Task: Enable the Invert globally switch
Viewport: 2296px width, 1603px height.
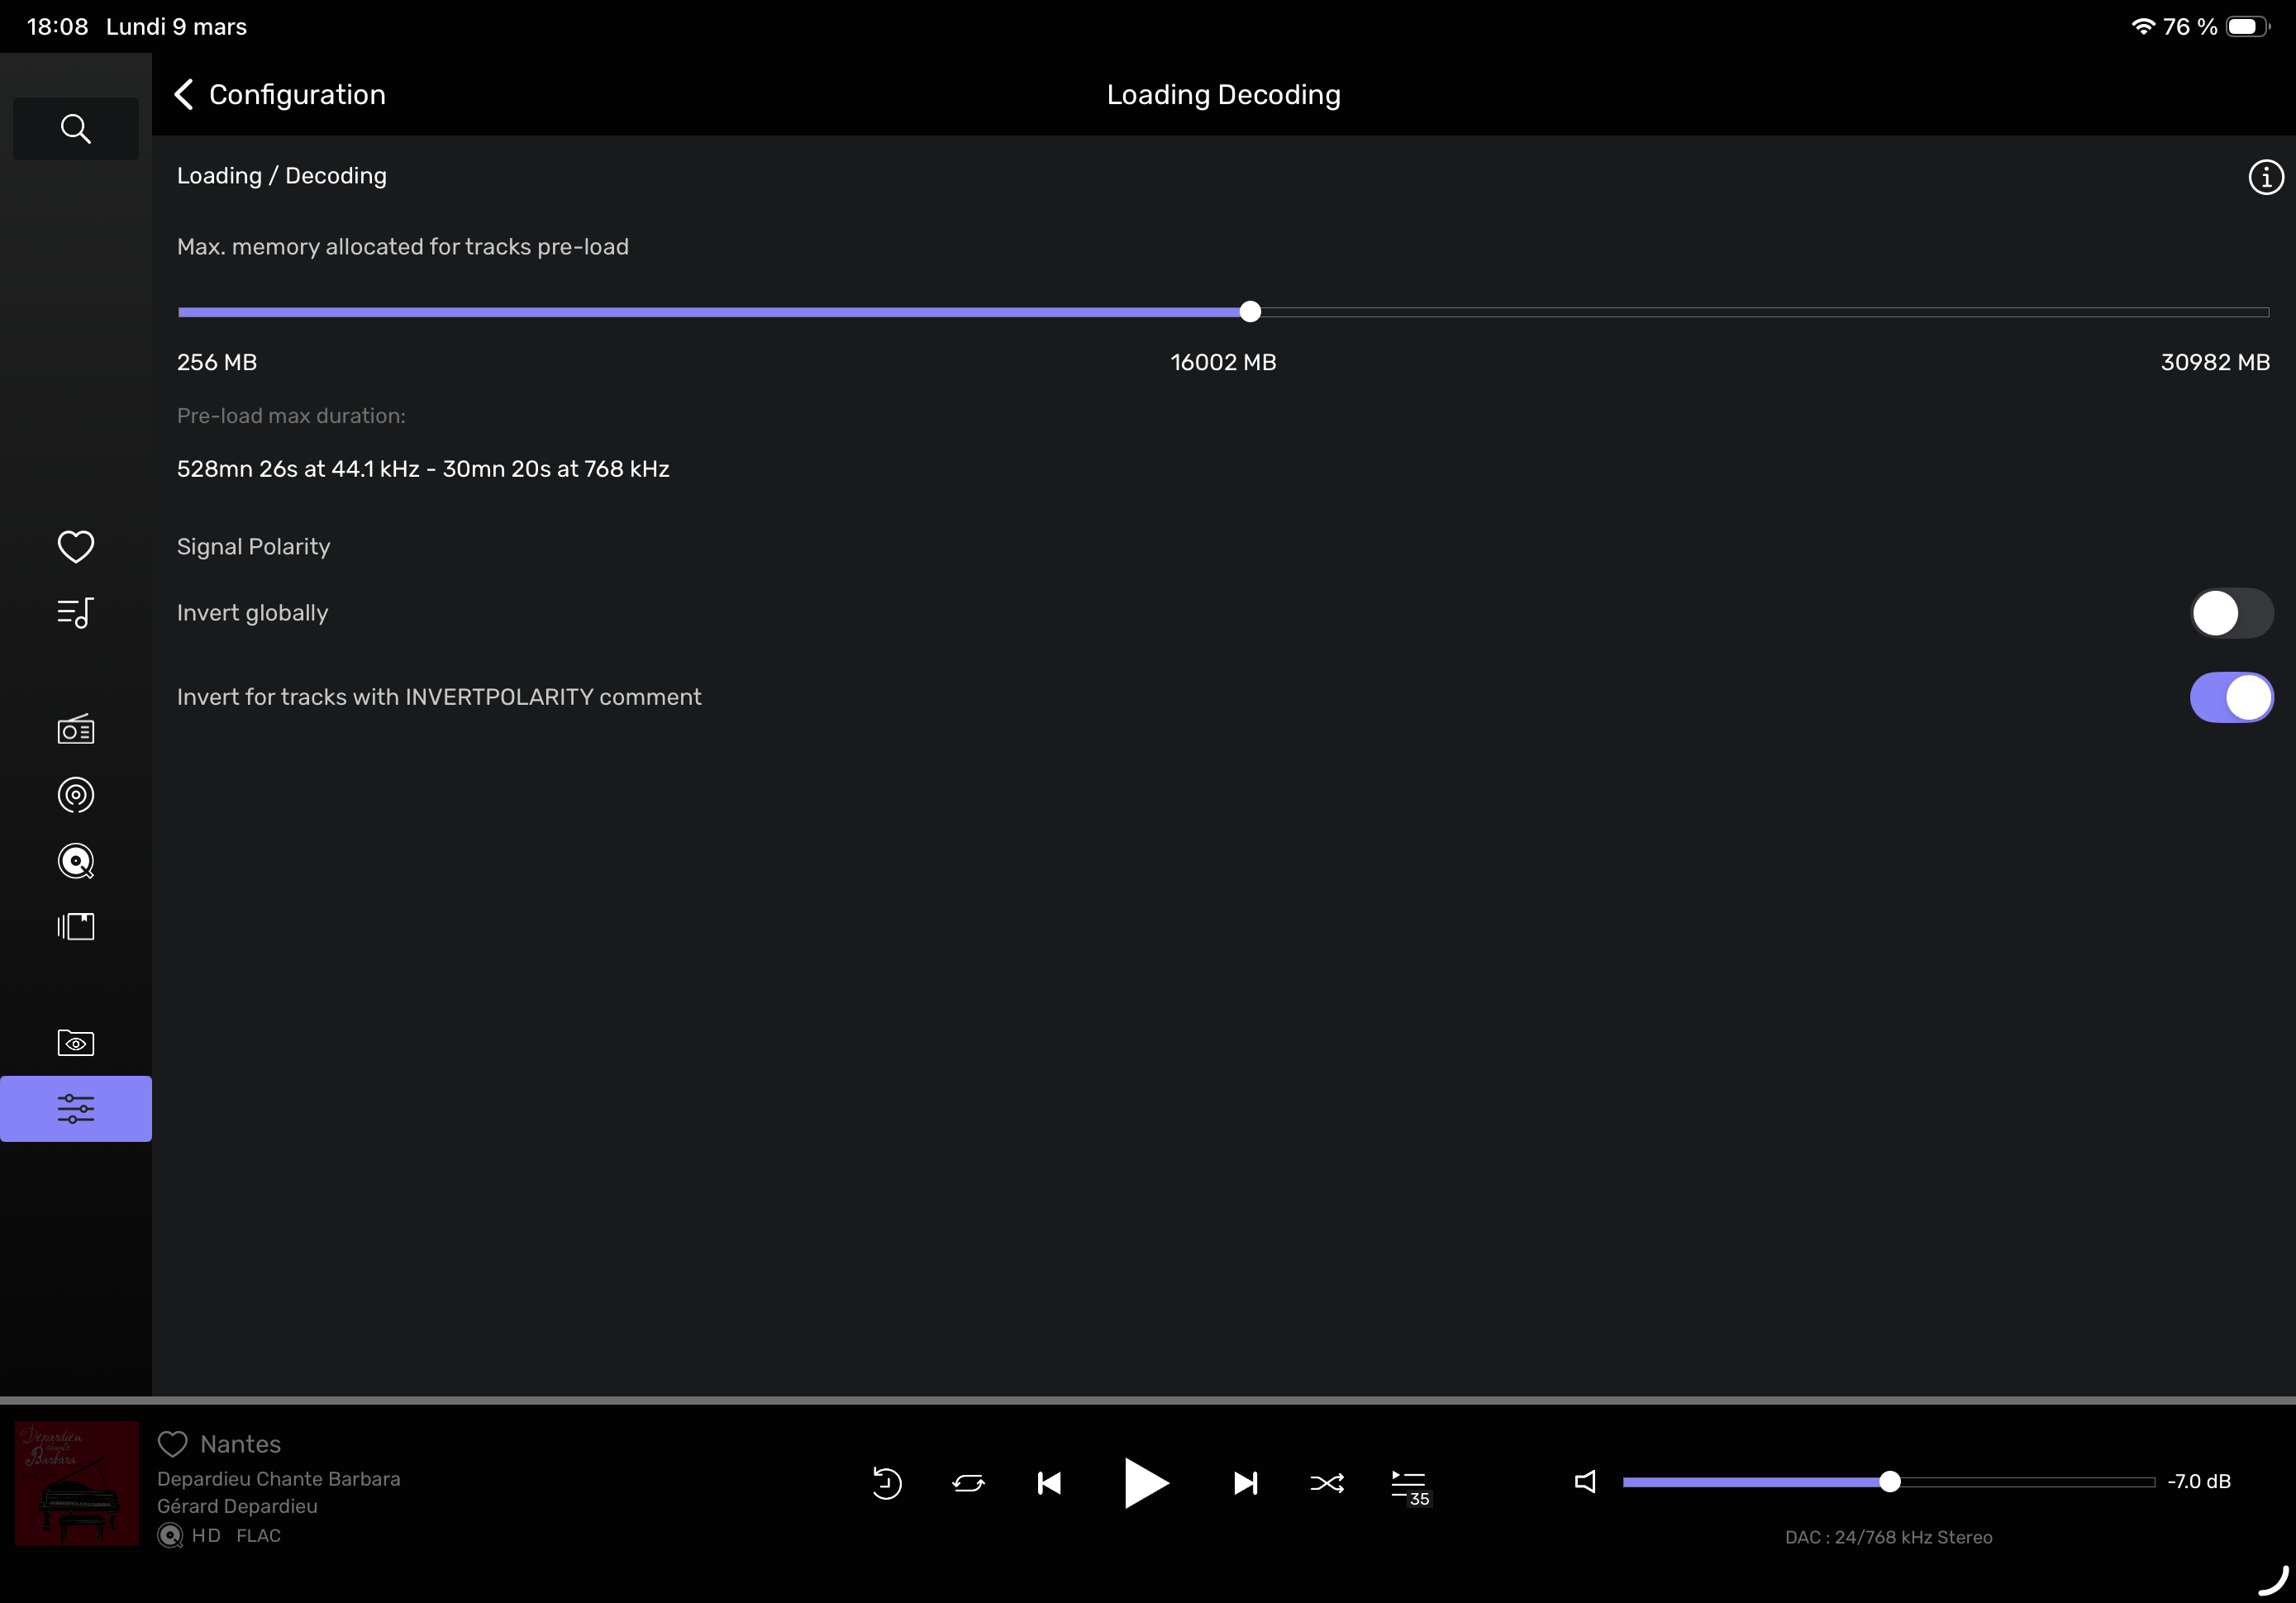Action: pos(2230,613)
